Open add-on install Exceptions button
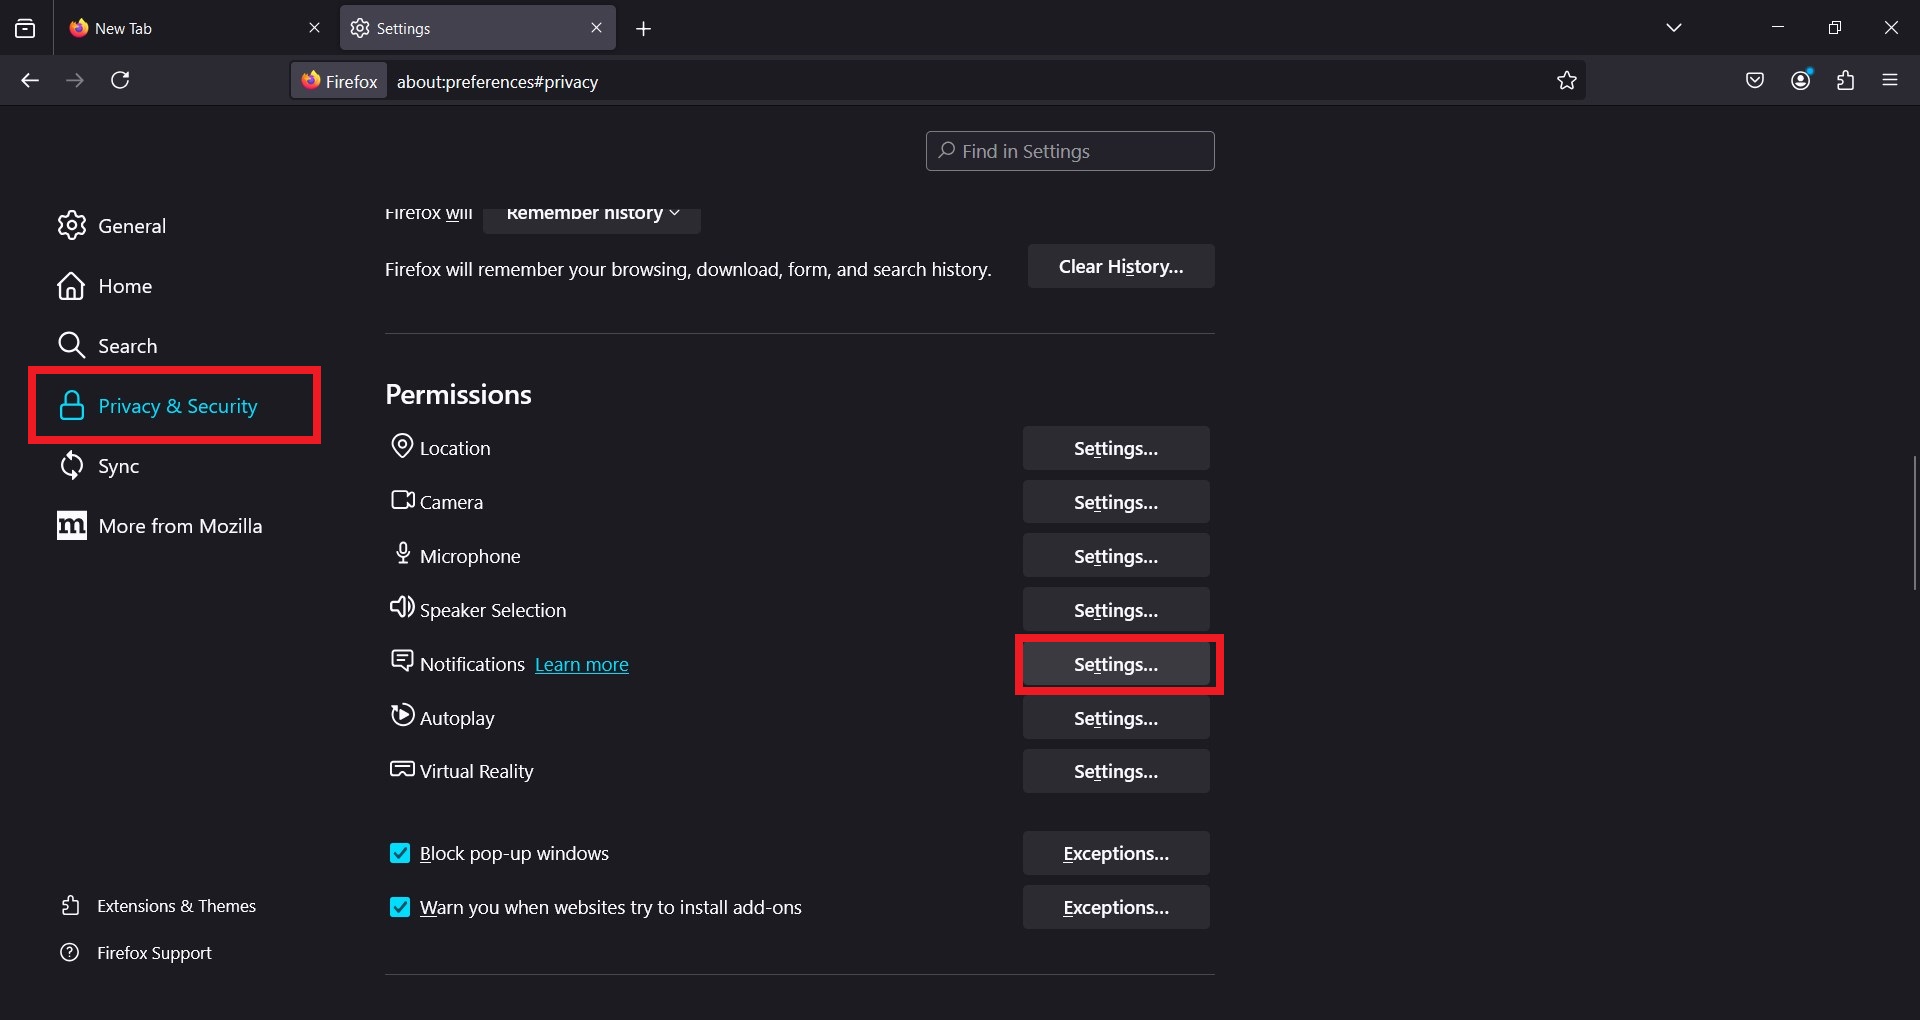The width and height of the screenshot is (1920, 1020). pyautogui.click(x=1116, y=907)
